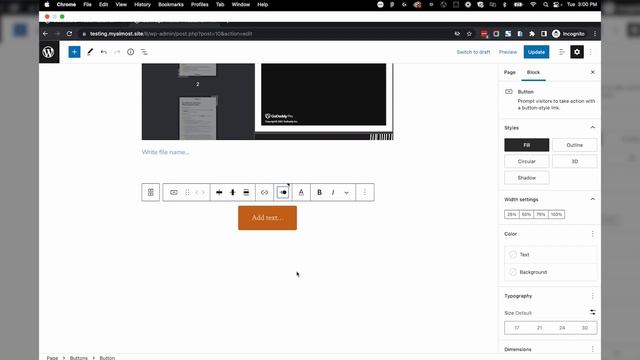Grab the block drag handle

(x=187, y=192)
